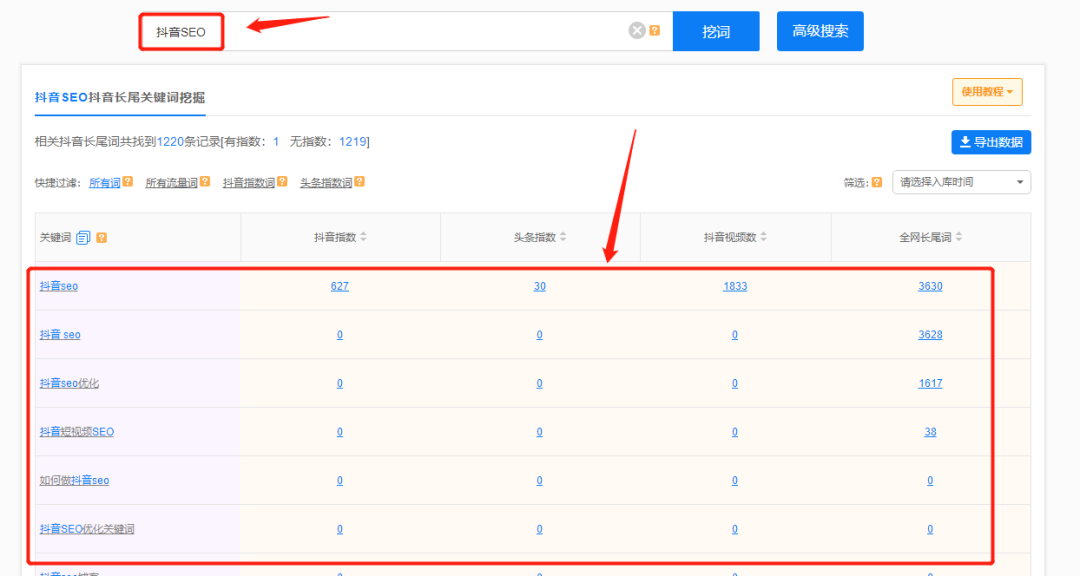Image resolution: width=1080 pixels, height=576 pixels.
Task: Open the 请选择入库时间 dropdown
Action: (962, 183)
